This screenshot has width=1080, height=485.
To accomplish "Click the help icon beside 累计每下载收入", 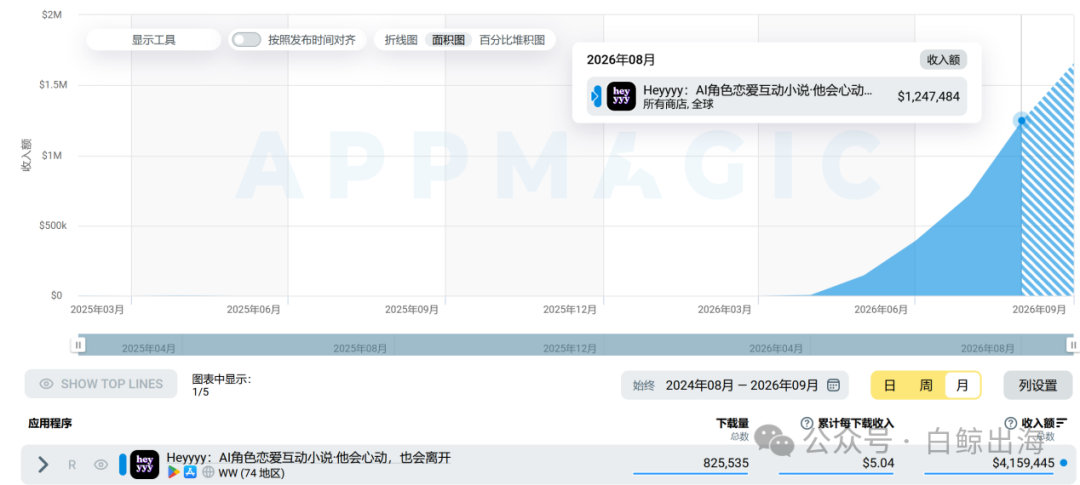I will tap(807, 423).
